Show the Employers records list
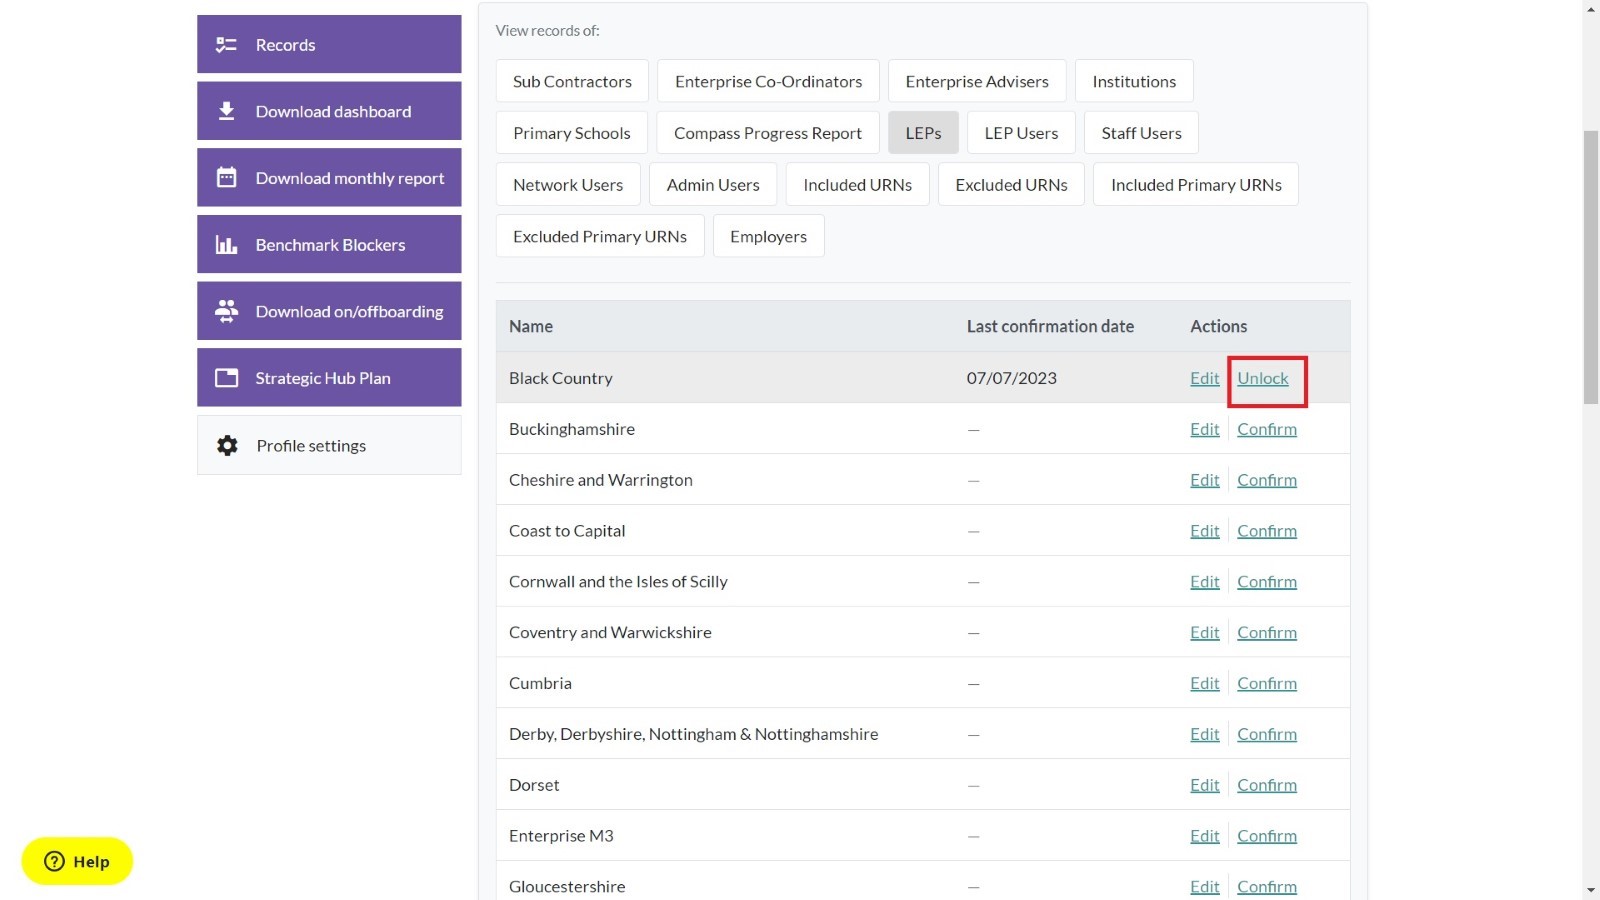 coord(768,236)
